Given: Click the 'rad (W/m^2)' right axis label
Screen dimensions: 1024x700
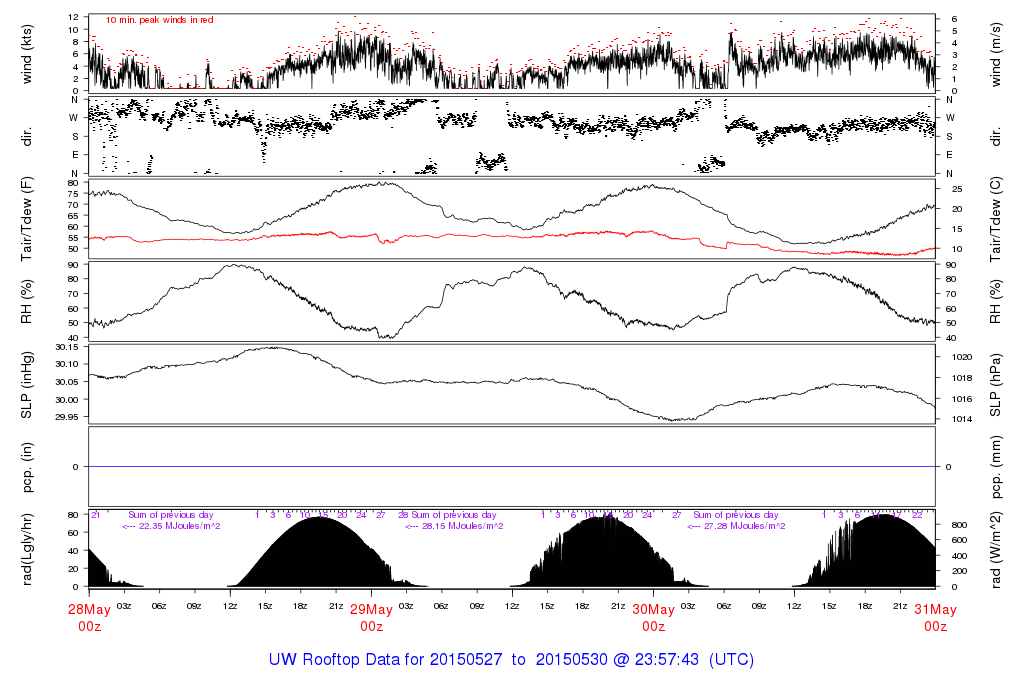Looking at the screenshot, I should point(995,549).
